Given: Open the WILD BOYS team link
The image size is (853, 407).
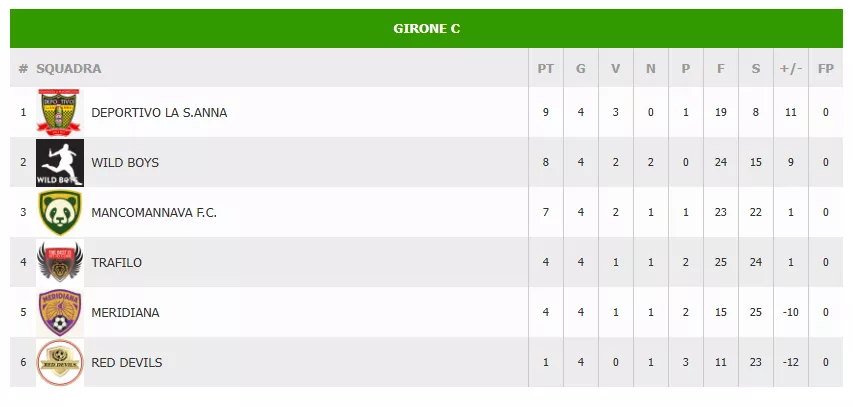Looking at the screenshot, I should coord(125,162).
